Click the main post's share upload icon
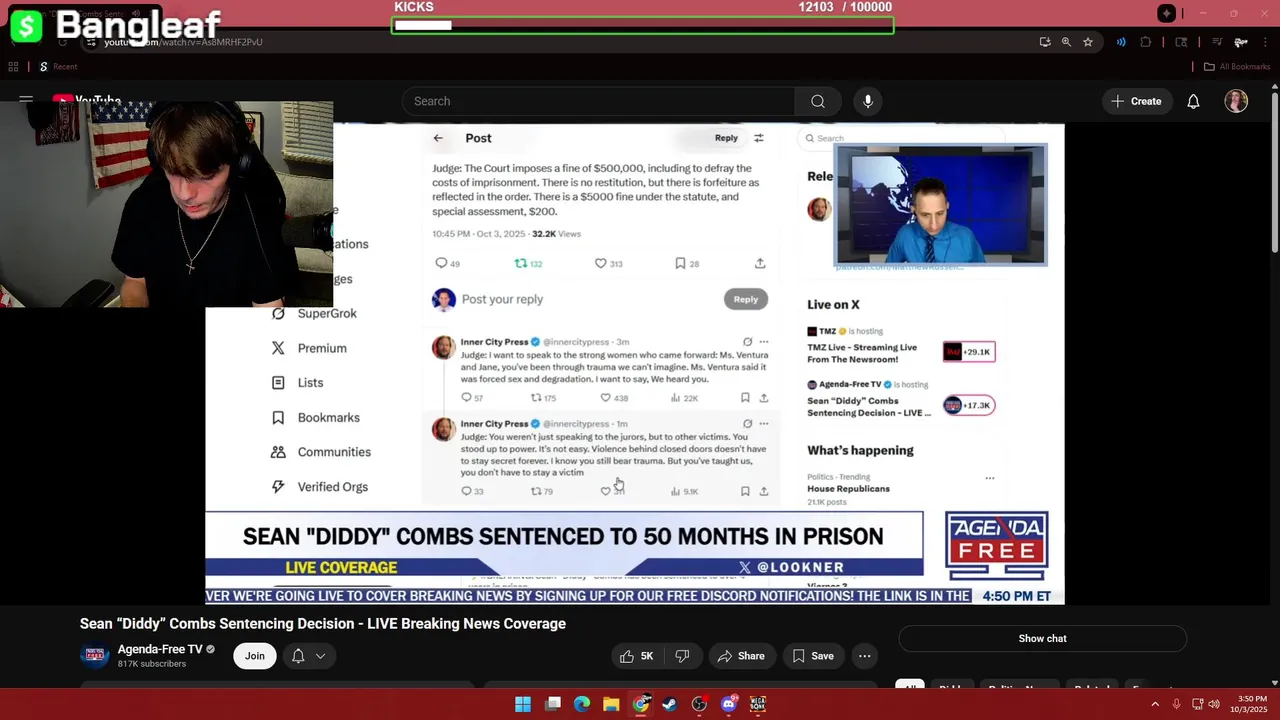Viewport: 1280px width, 720px height. (760, 263)
